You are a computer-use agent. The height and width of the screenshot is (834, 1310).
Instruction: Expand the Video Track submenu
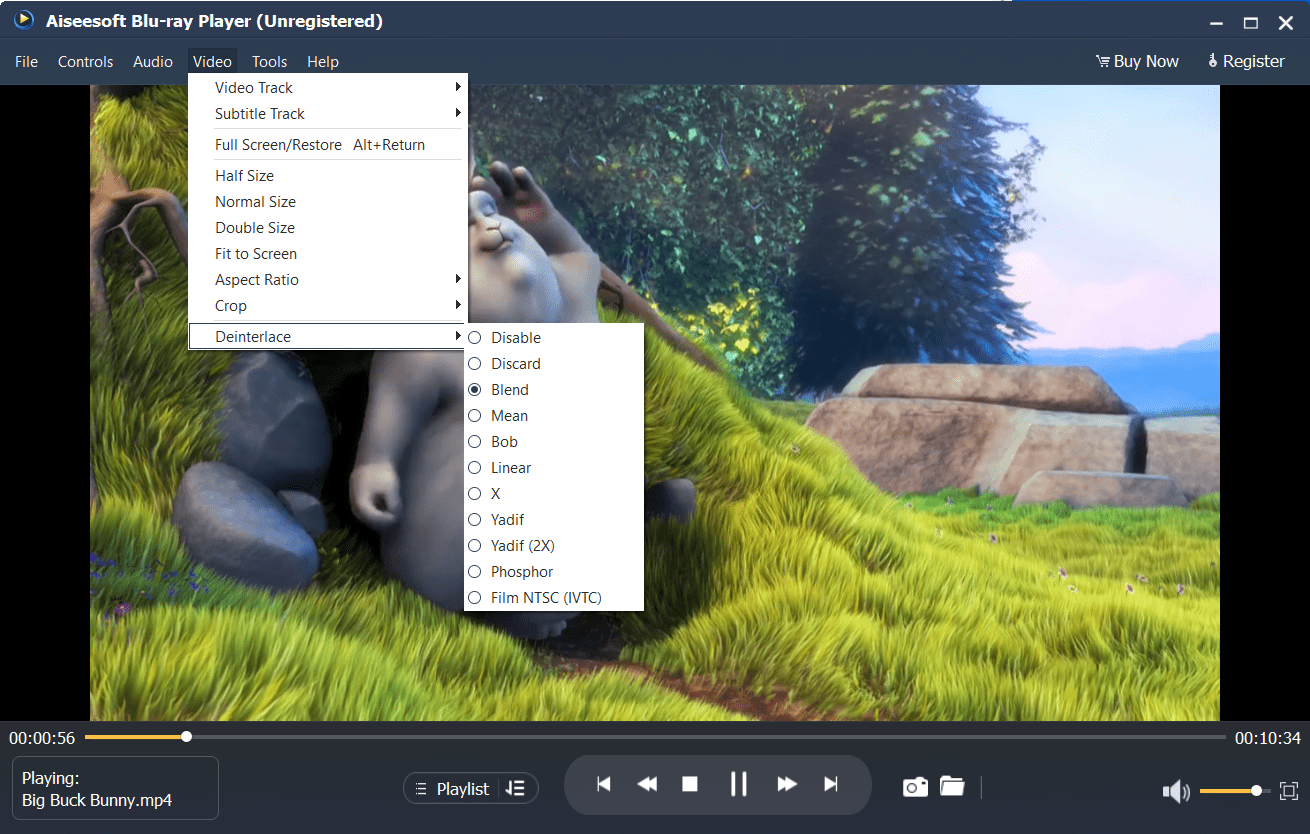click(328, 88)
